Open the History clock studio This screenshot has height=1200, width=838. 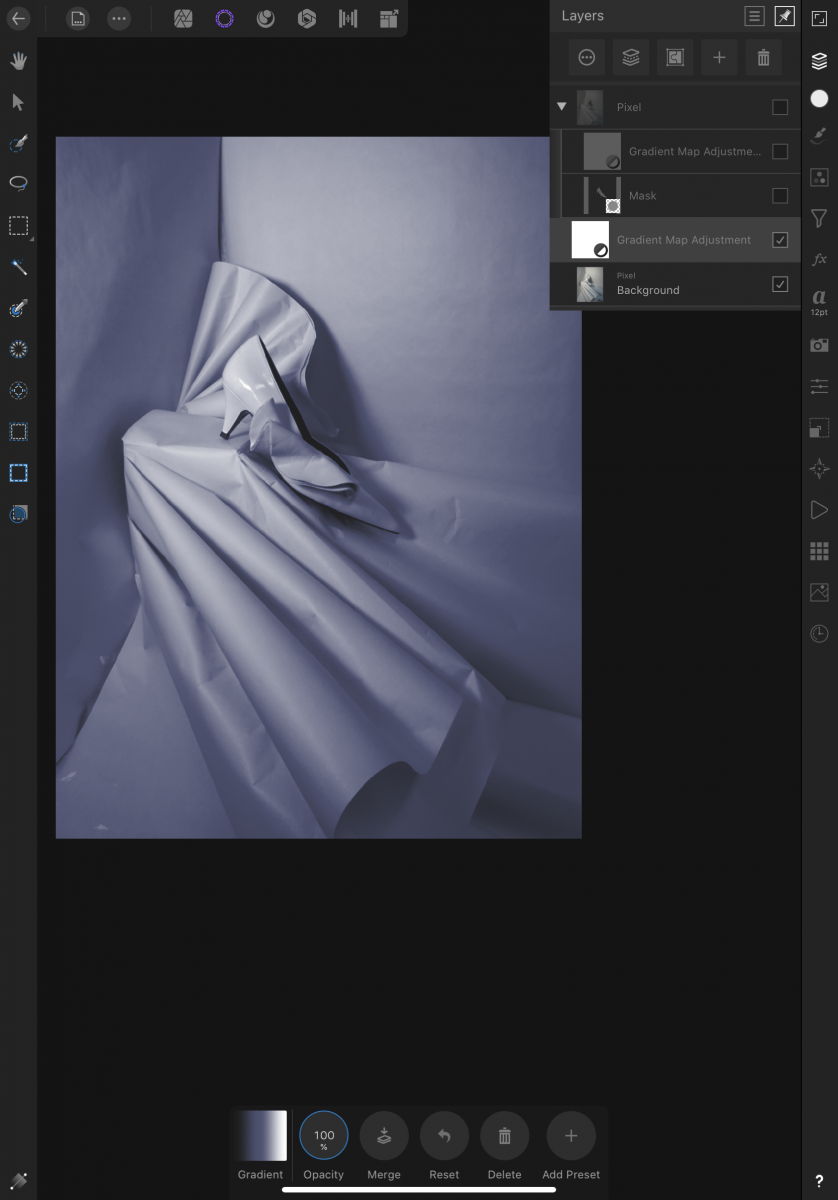[819, 634]
